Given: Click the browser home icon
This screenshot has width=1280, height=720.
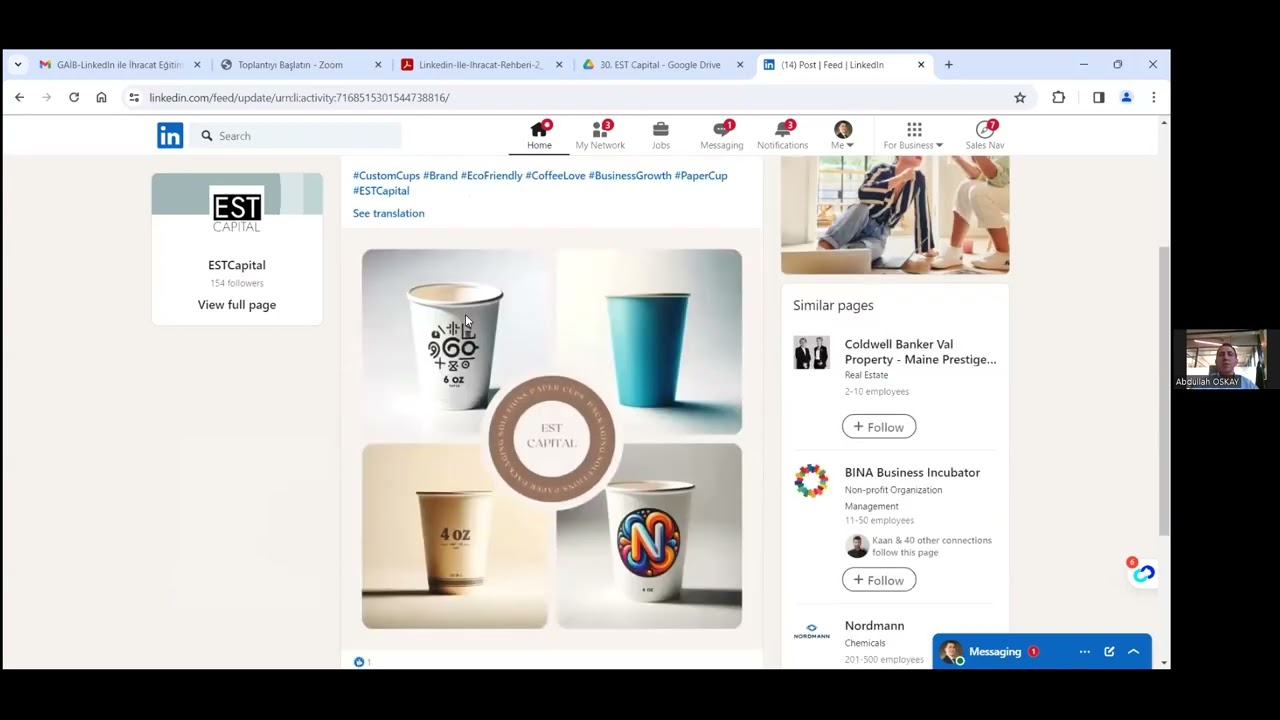Looking at the screenshot, I should click(x=101, y=97).
